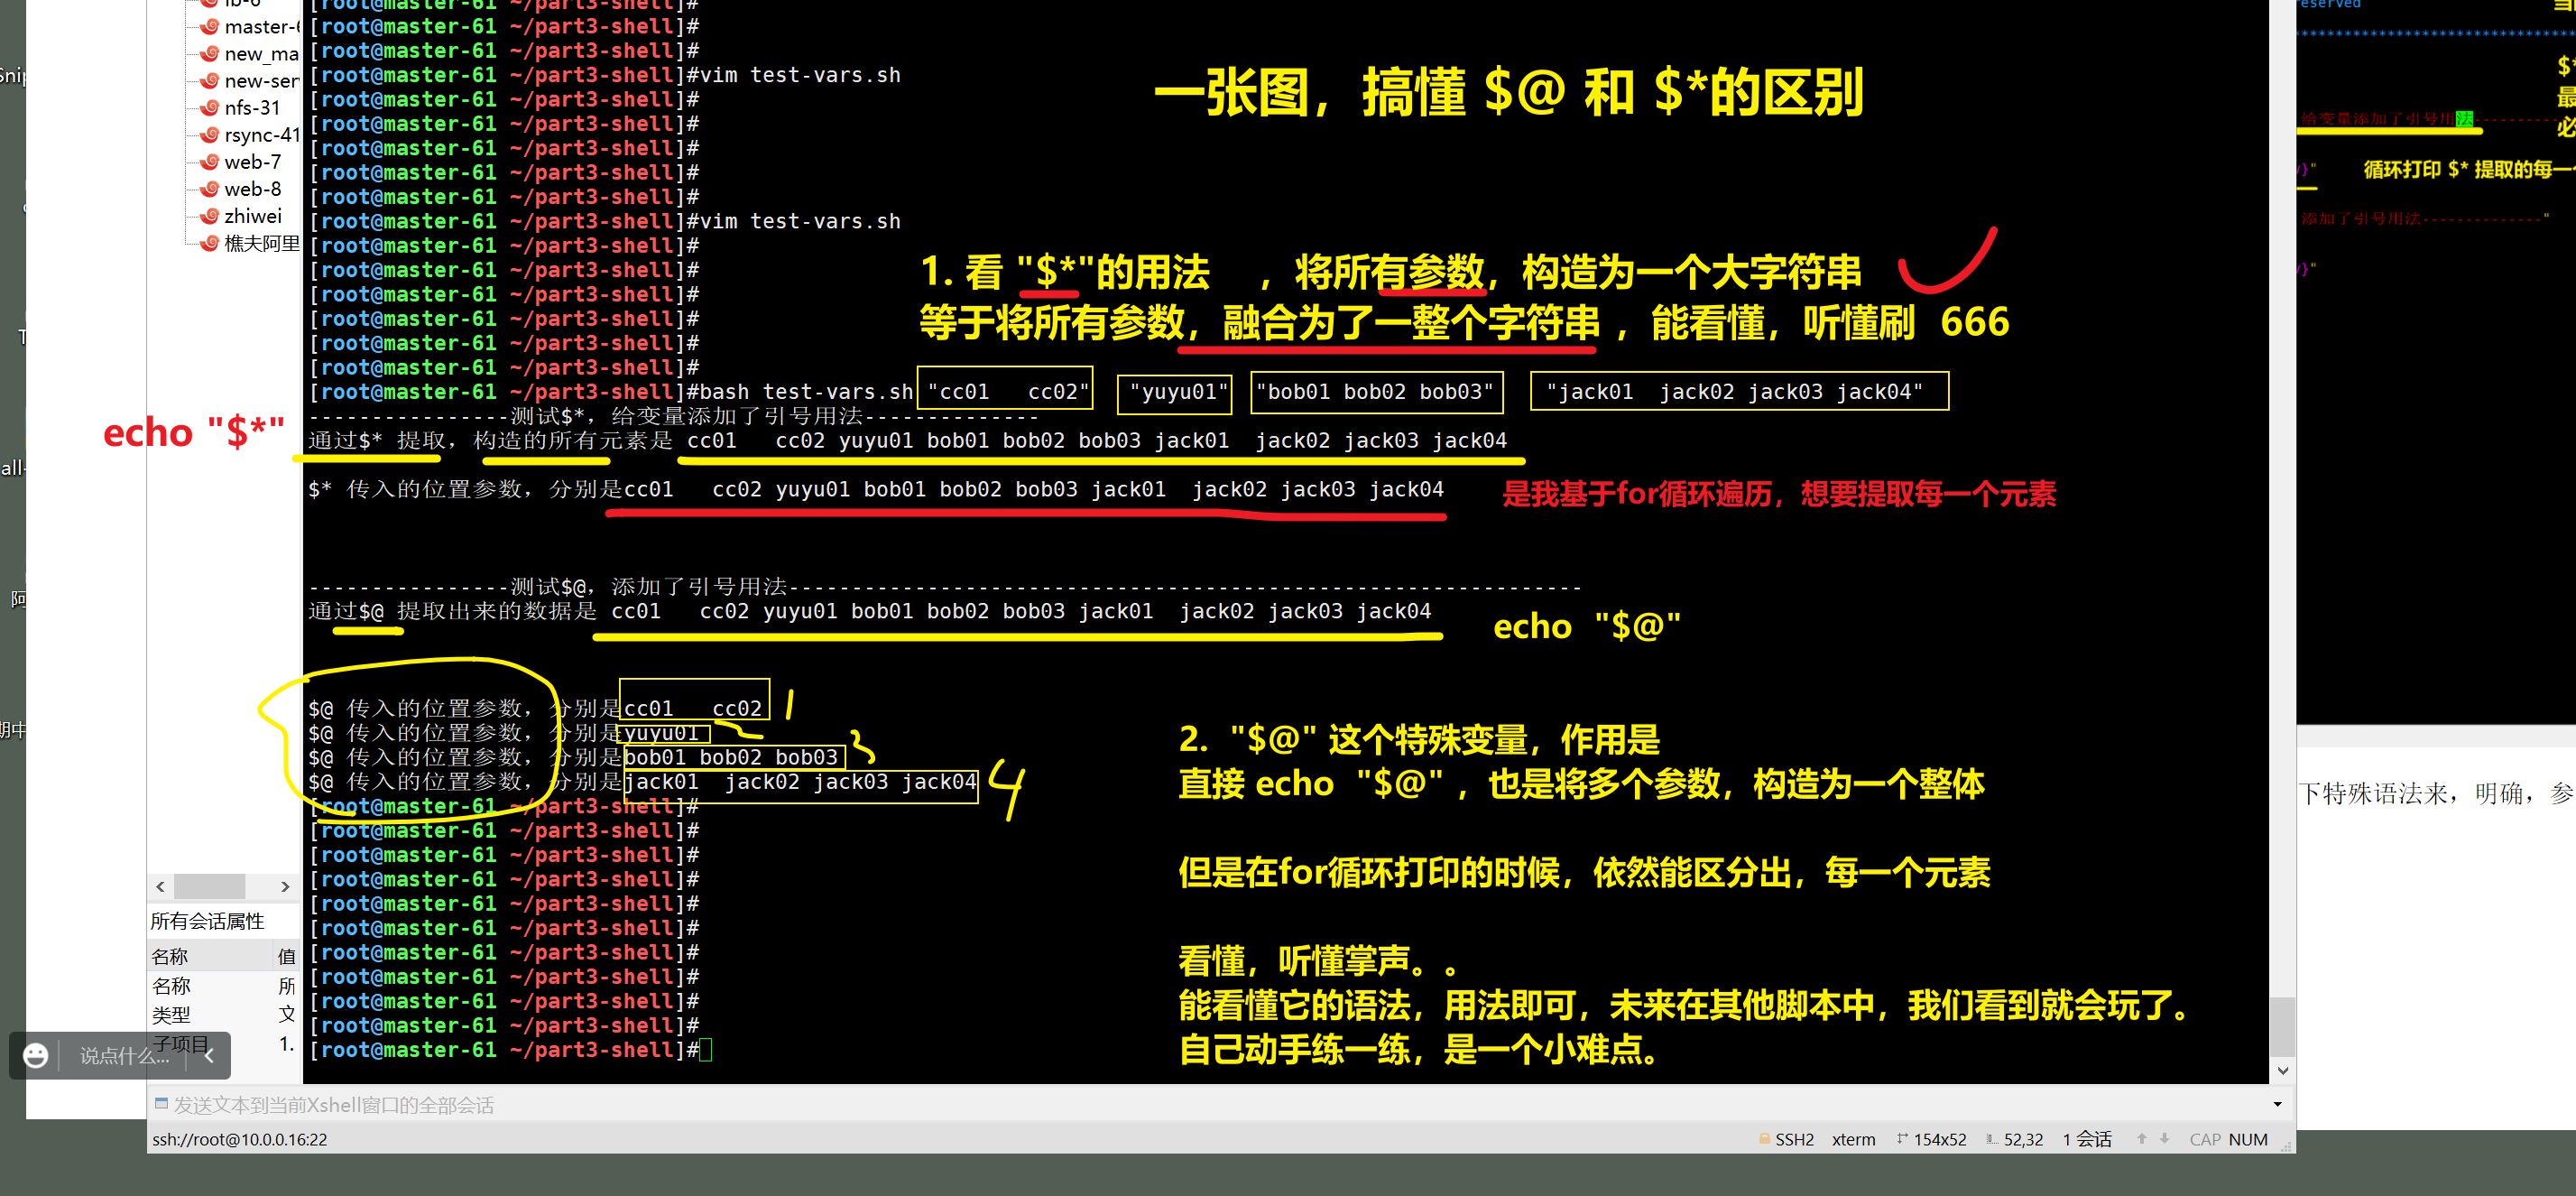Collapse the chat overlay with left chevron
The height and width of the screenshot is (1196, 2576).
pos(209,1056)
